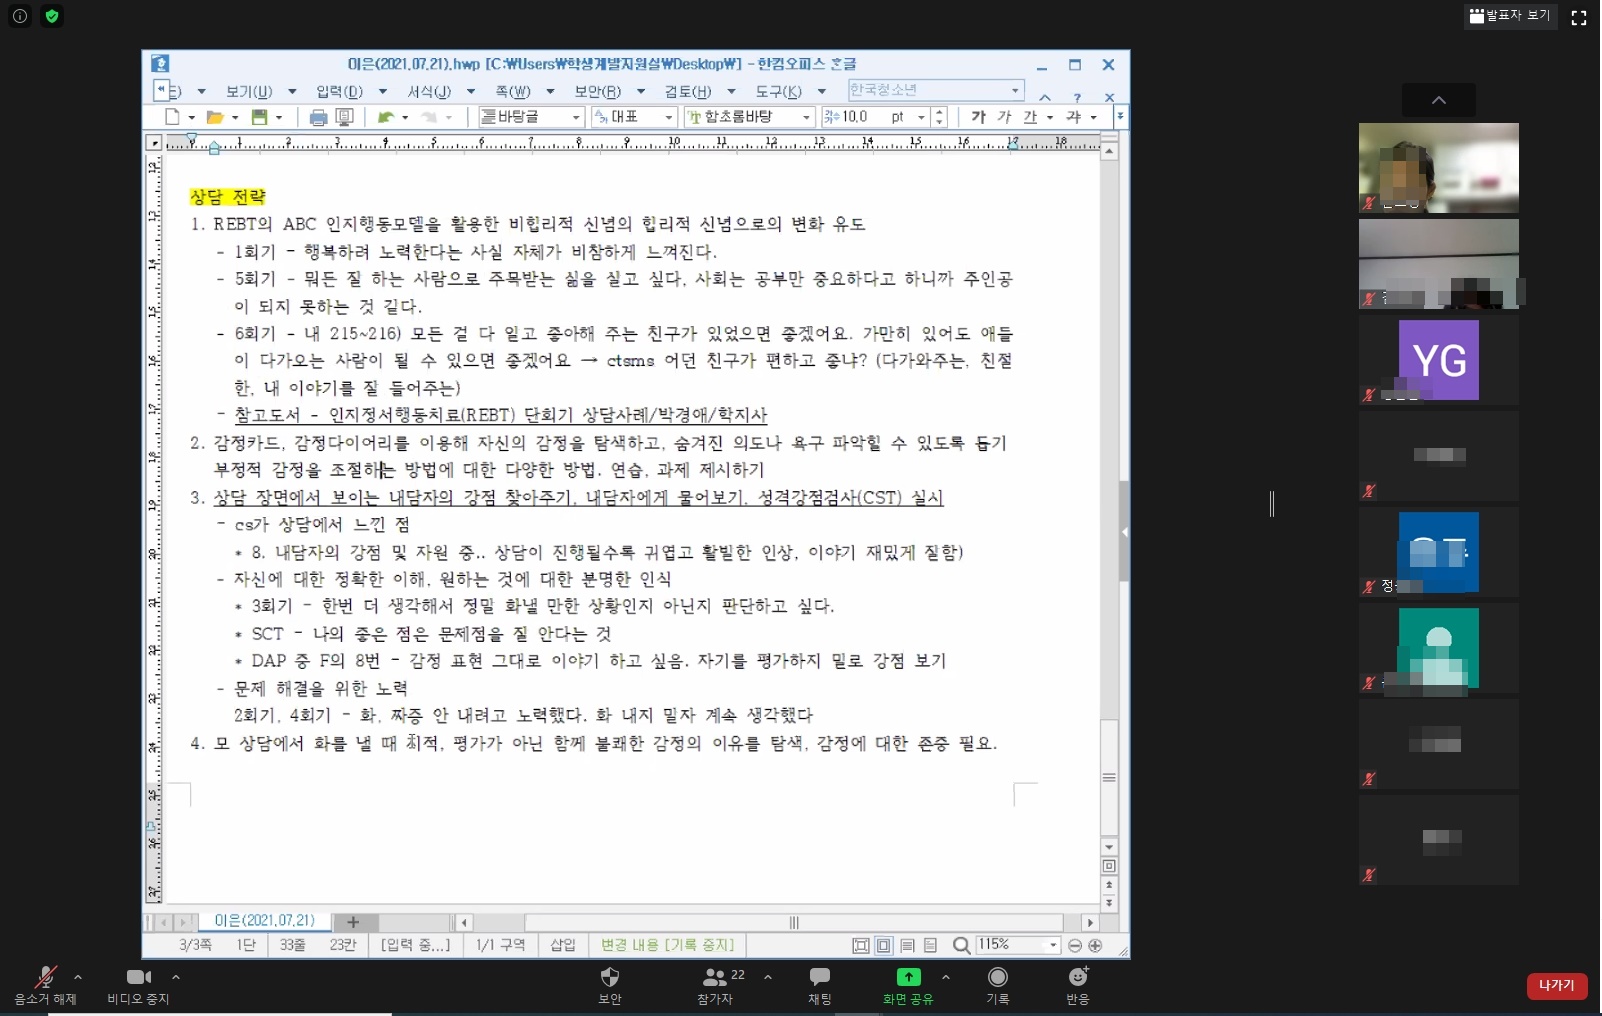Click green Share Screen (화면 공유) button
1602x1016 pixels.
pyautogui.click(x=908, y=985)
